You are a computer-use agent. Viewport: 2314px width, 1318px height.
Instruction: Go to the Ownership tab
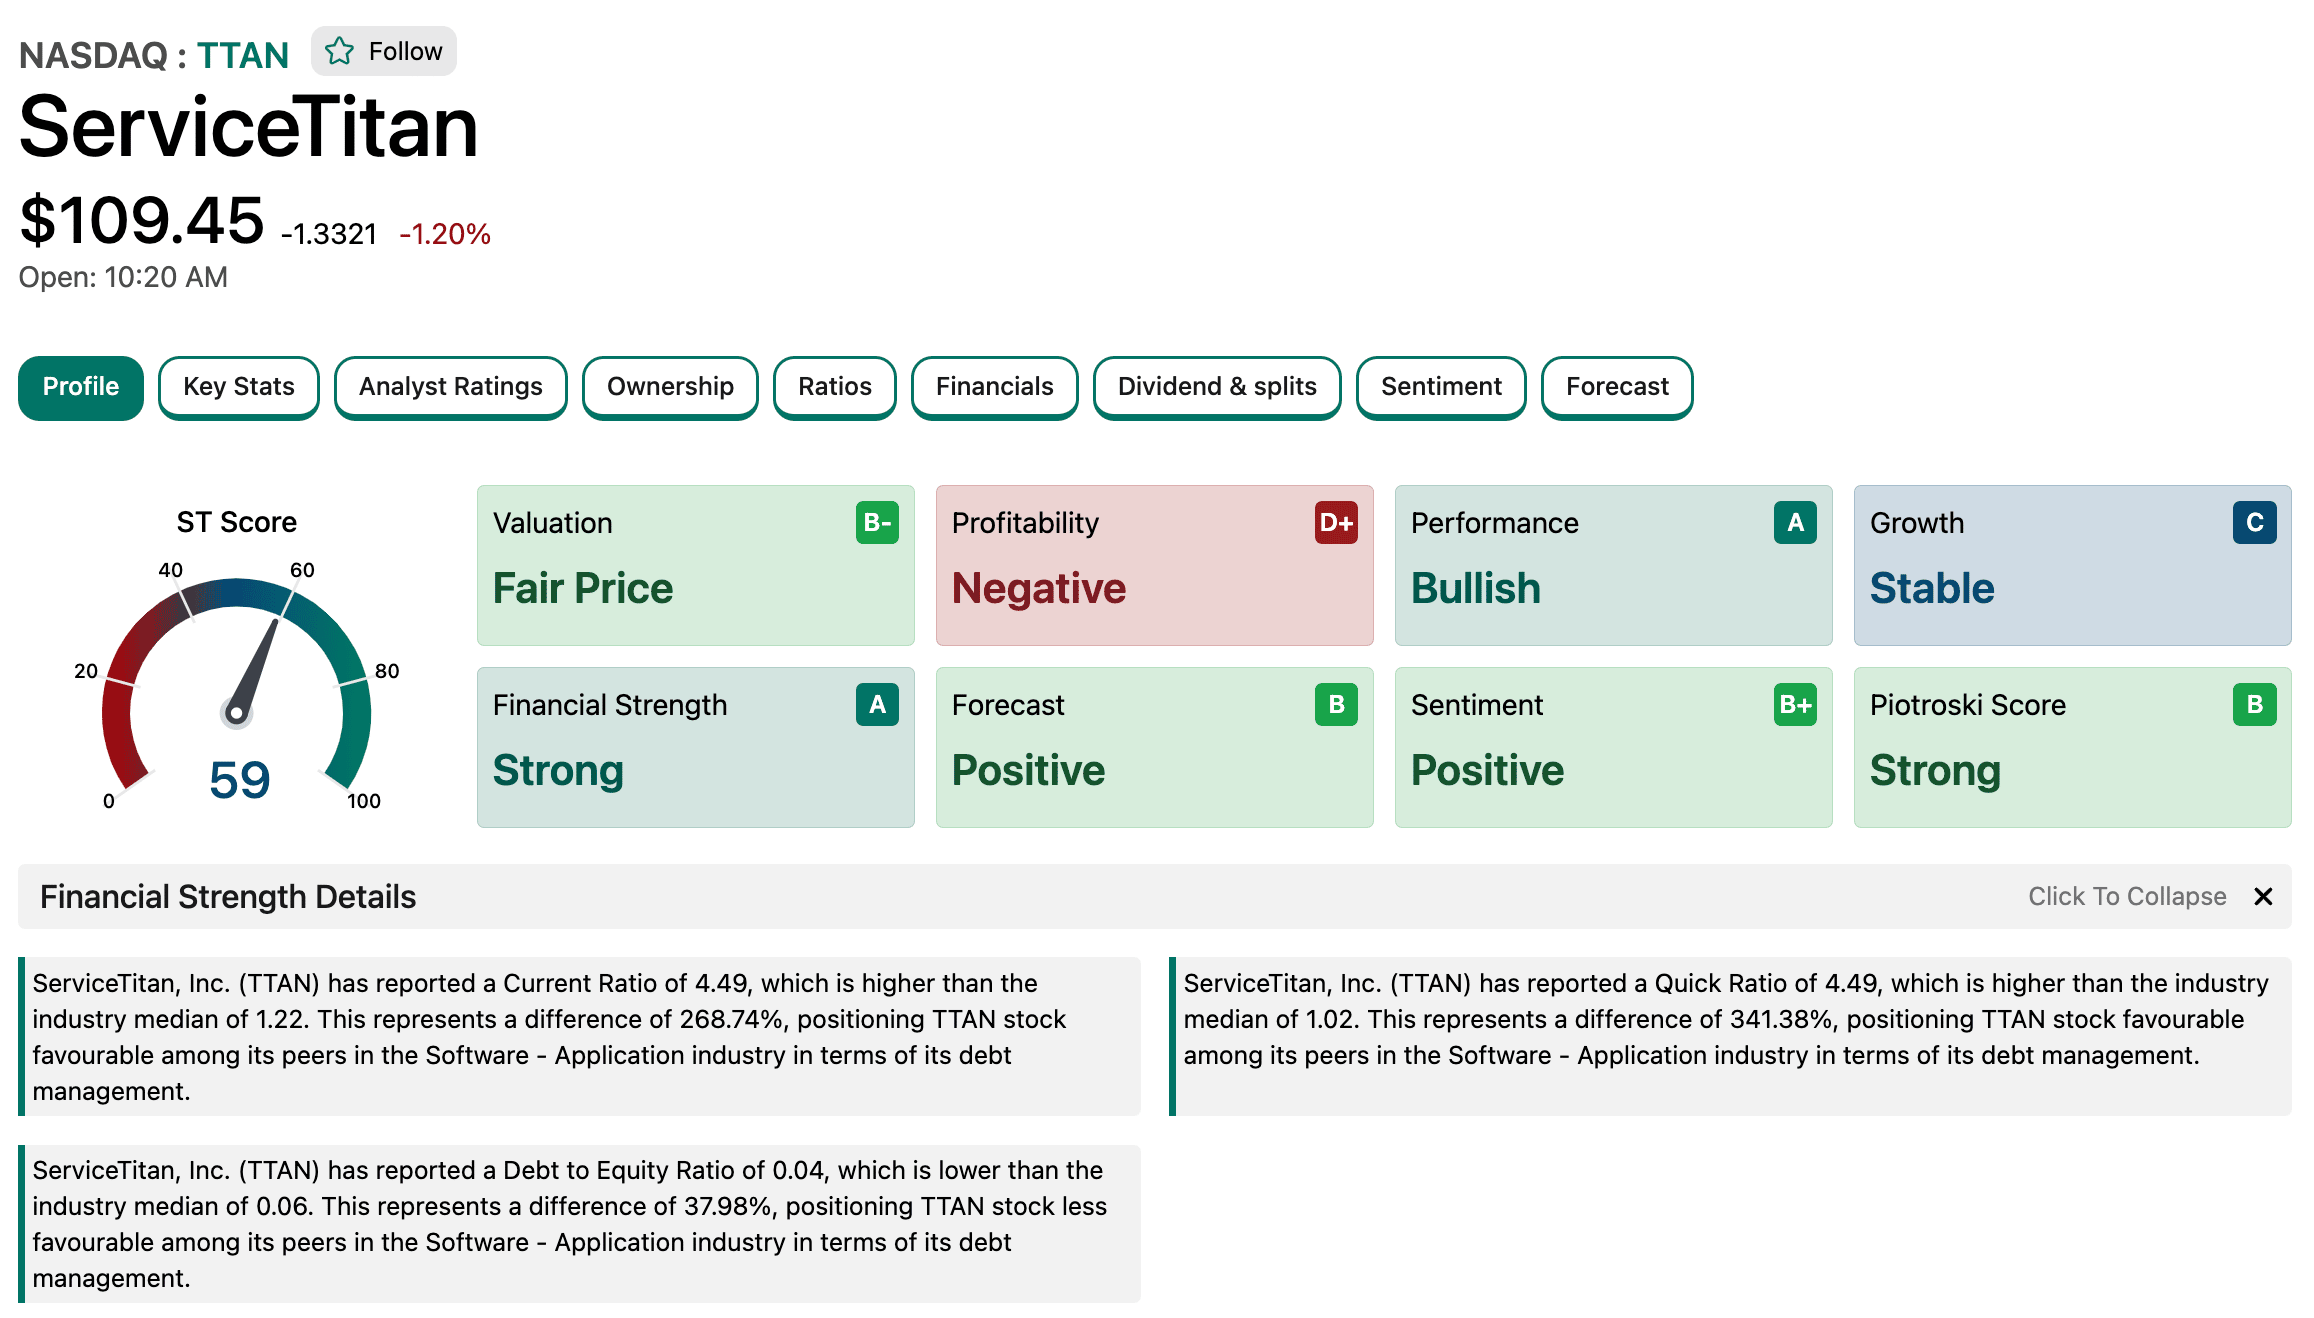[x=670, y=387]
